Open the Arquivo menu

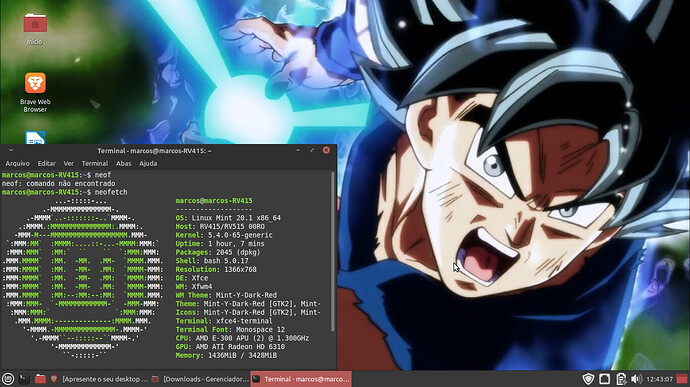(x=18, y=163)
